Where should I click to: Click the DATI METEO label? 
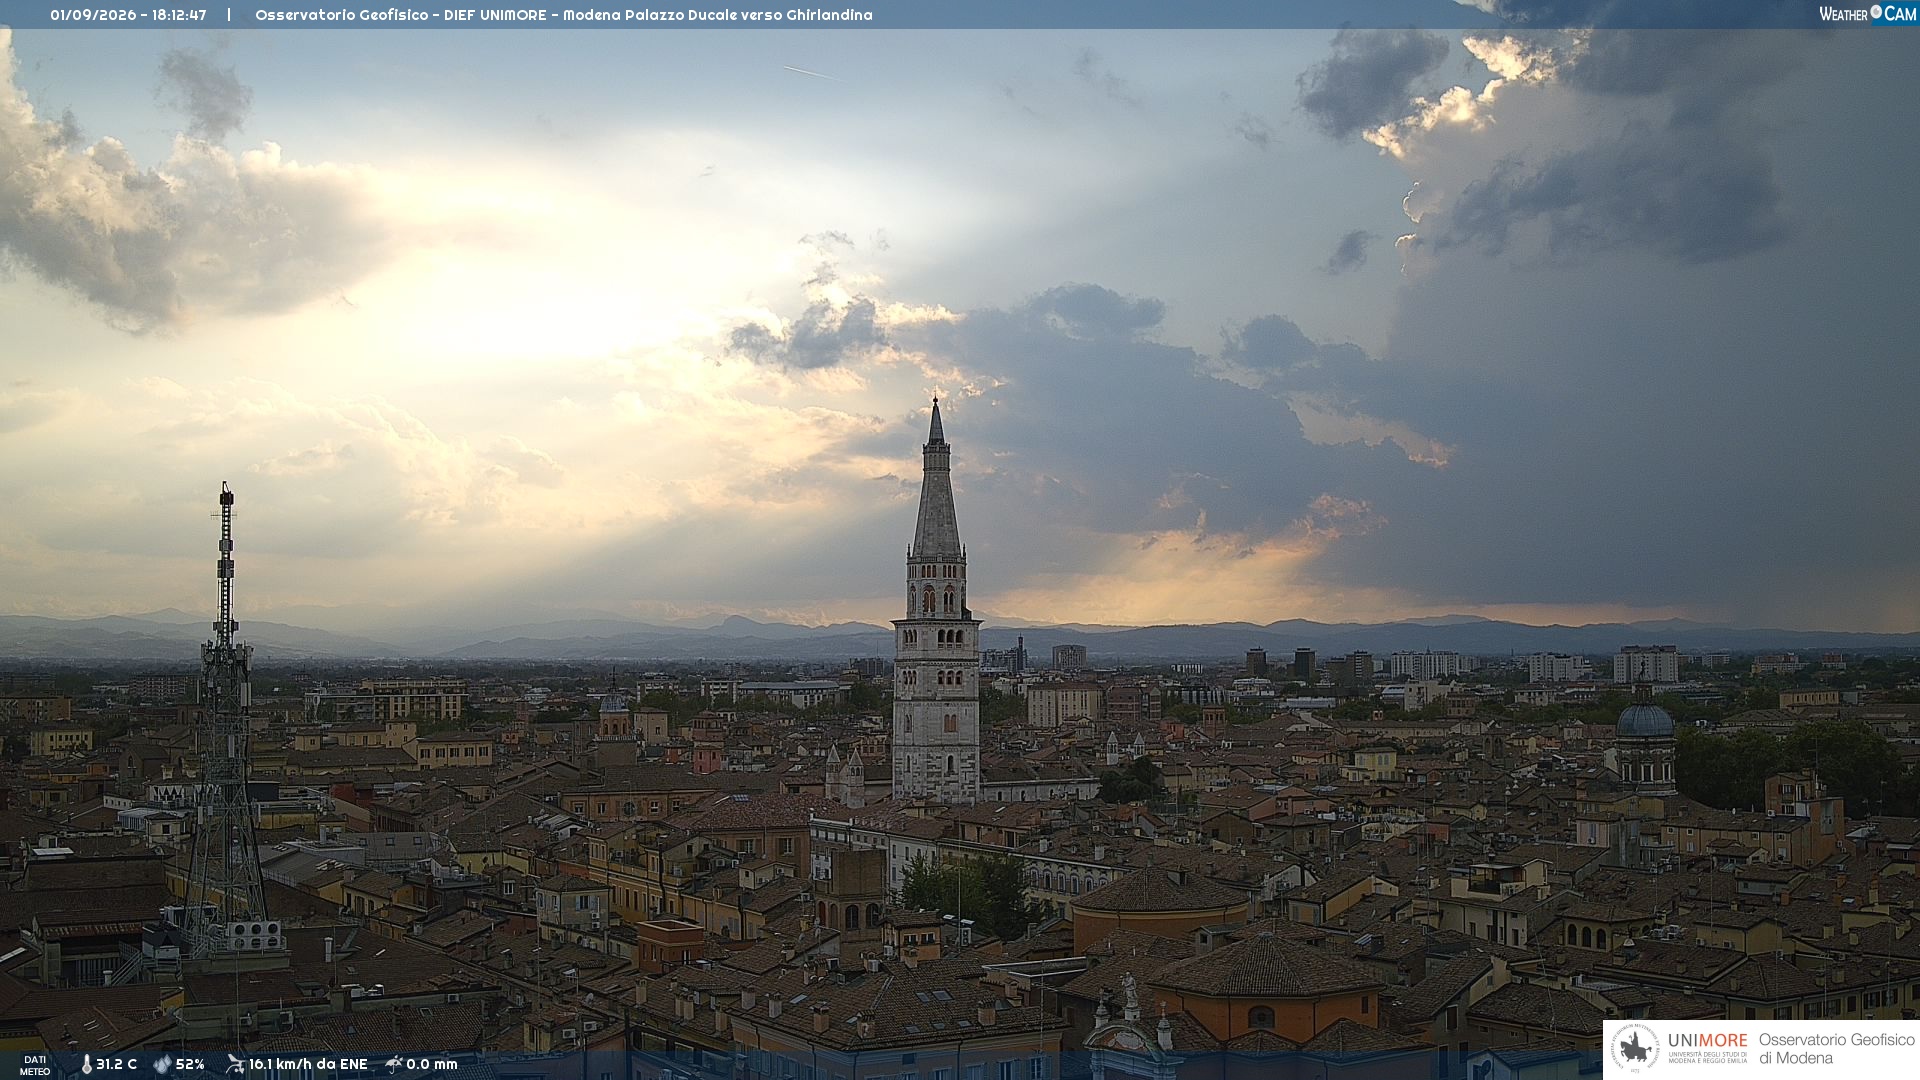click(x=35, y=1065)
